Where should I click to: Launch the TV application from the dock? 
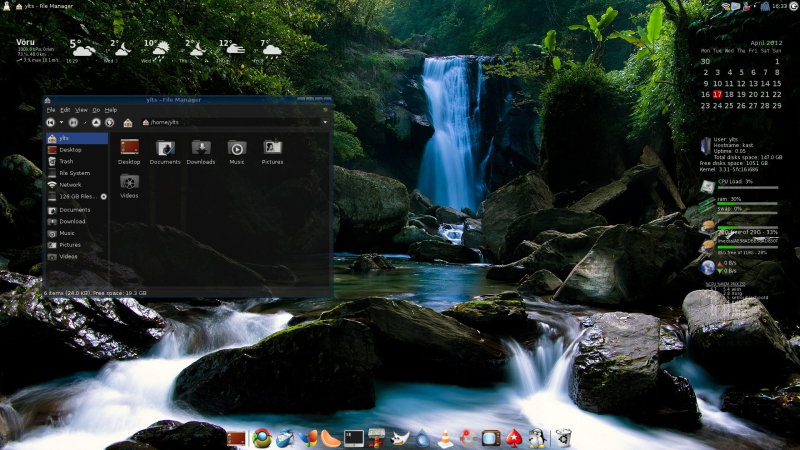[491, 438]
